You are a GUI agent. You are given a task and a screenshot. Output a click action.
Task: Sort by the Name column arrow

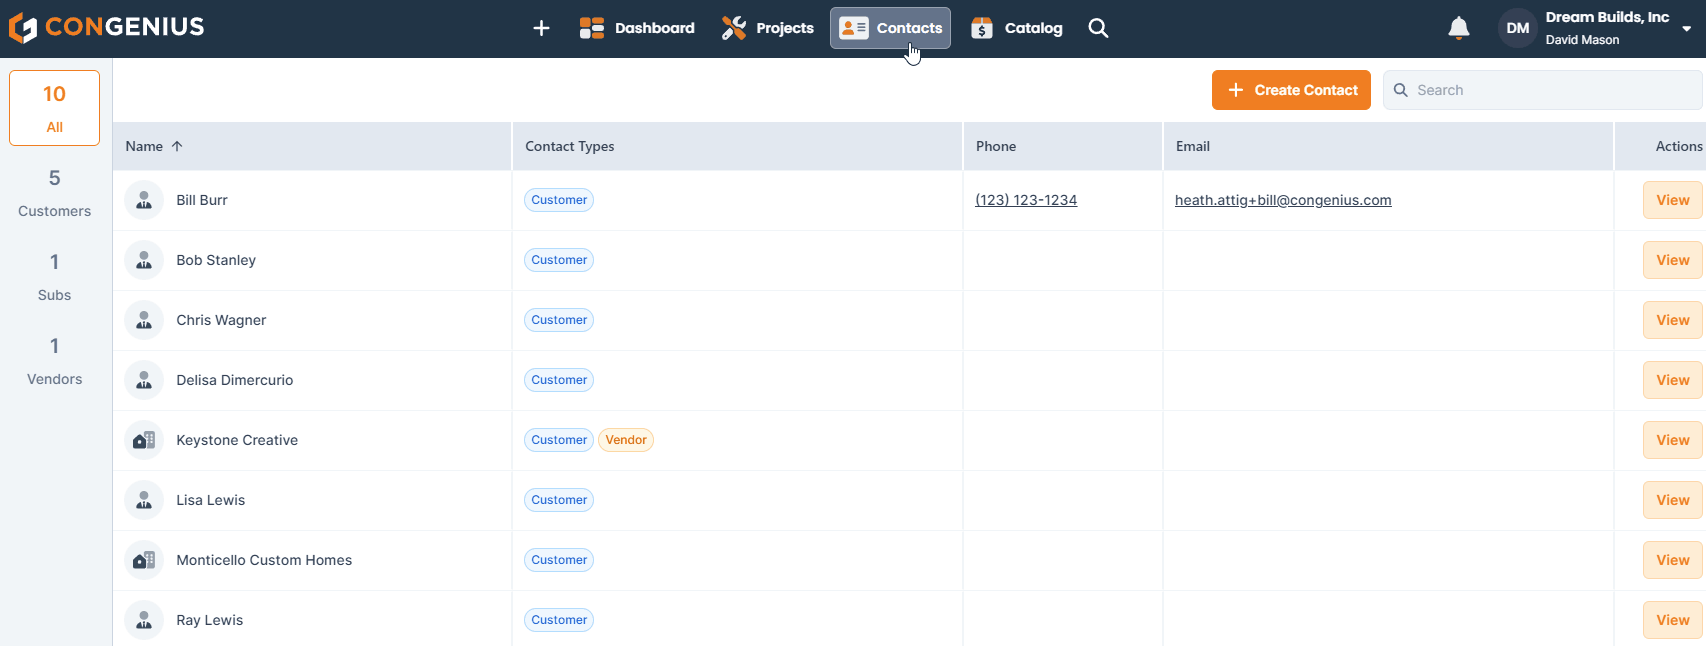[x=177, y=146]
